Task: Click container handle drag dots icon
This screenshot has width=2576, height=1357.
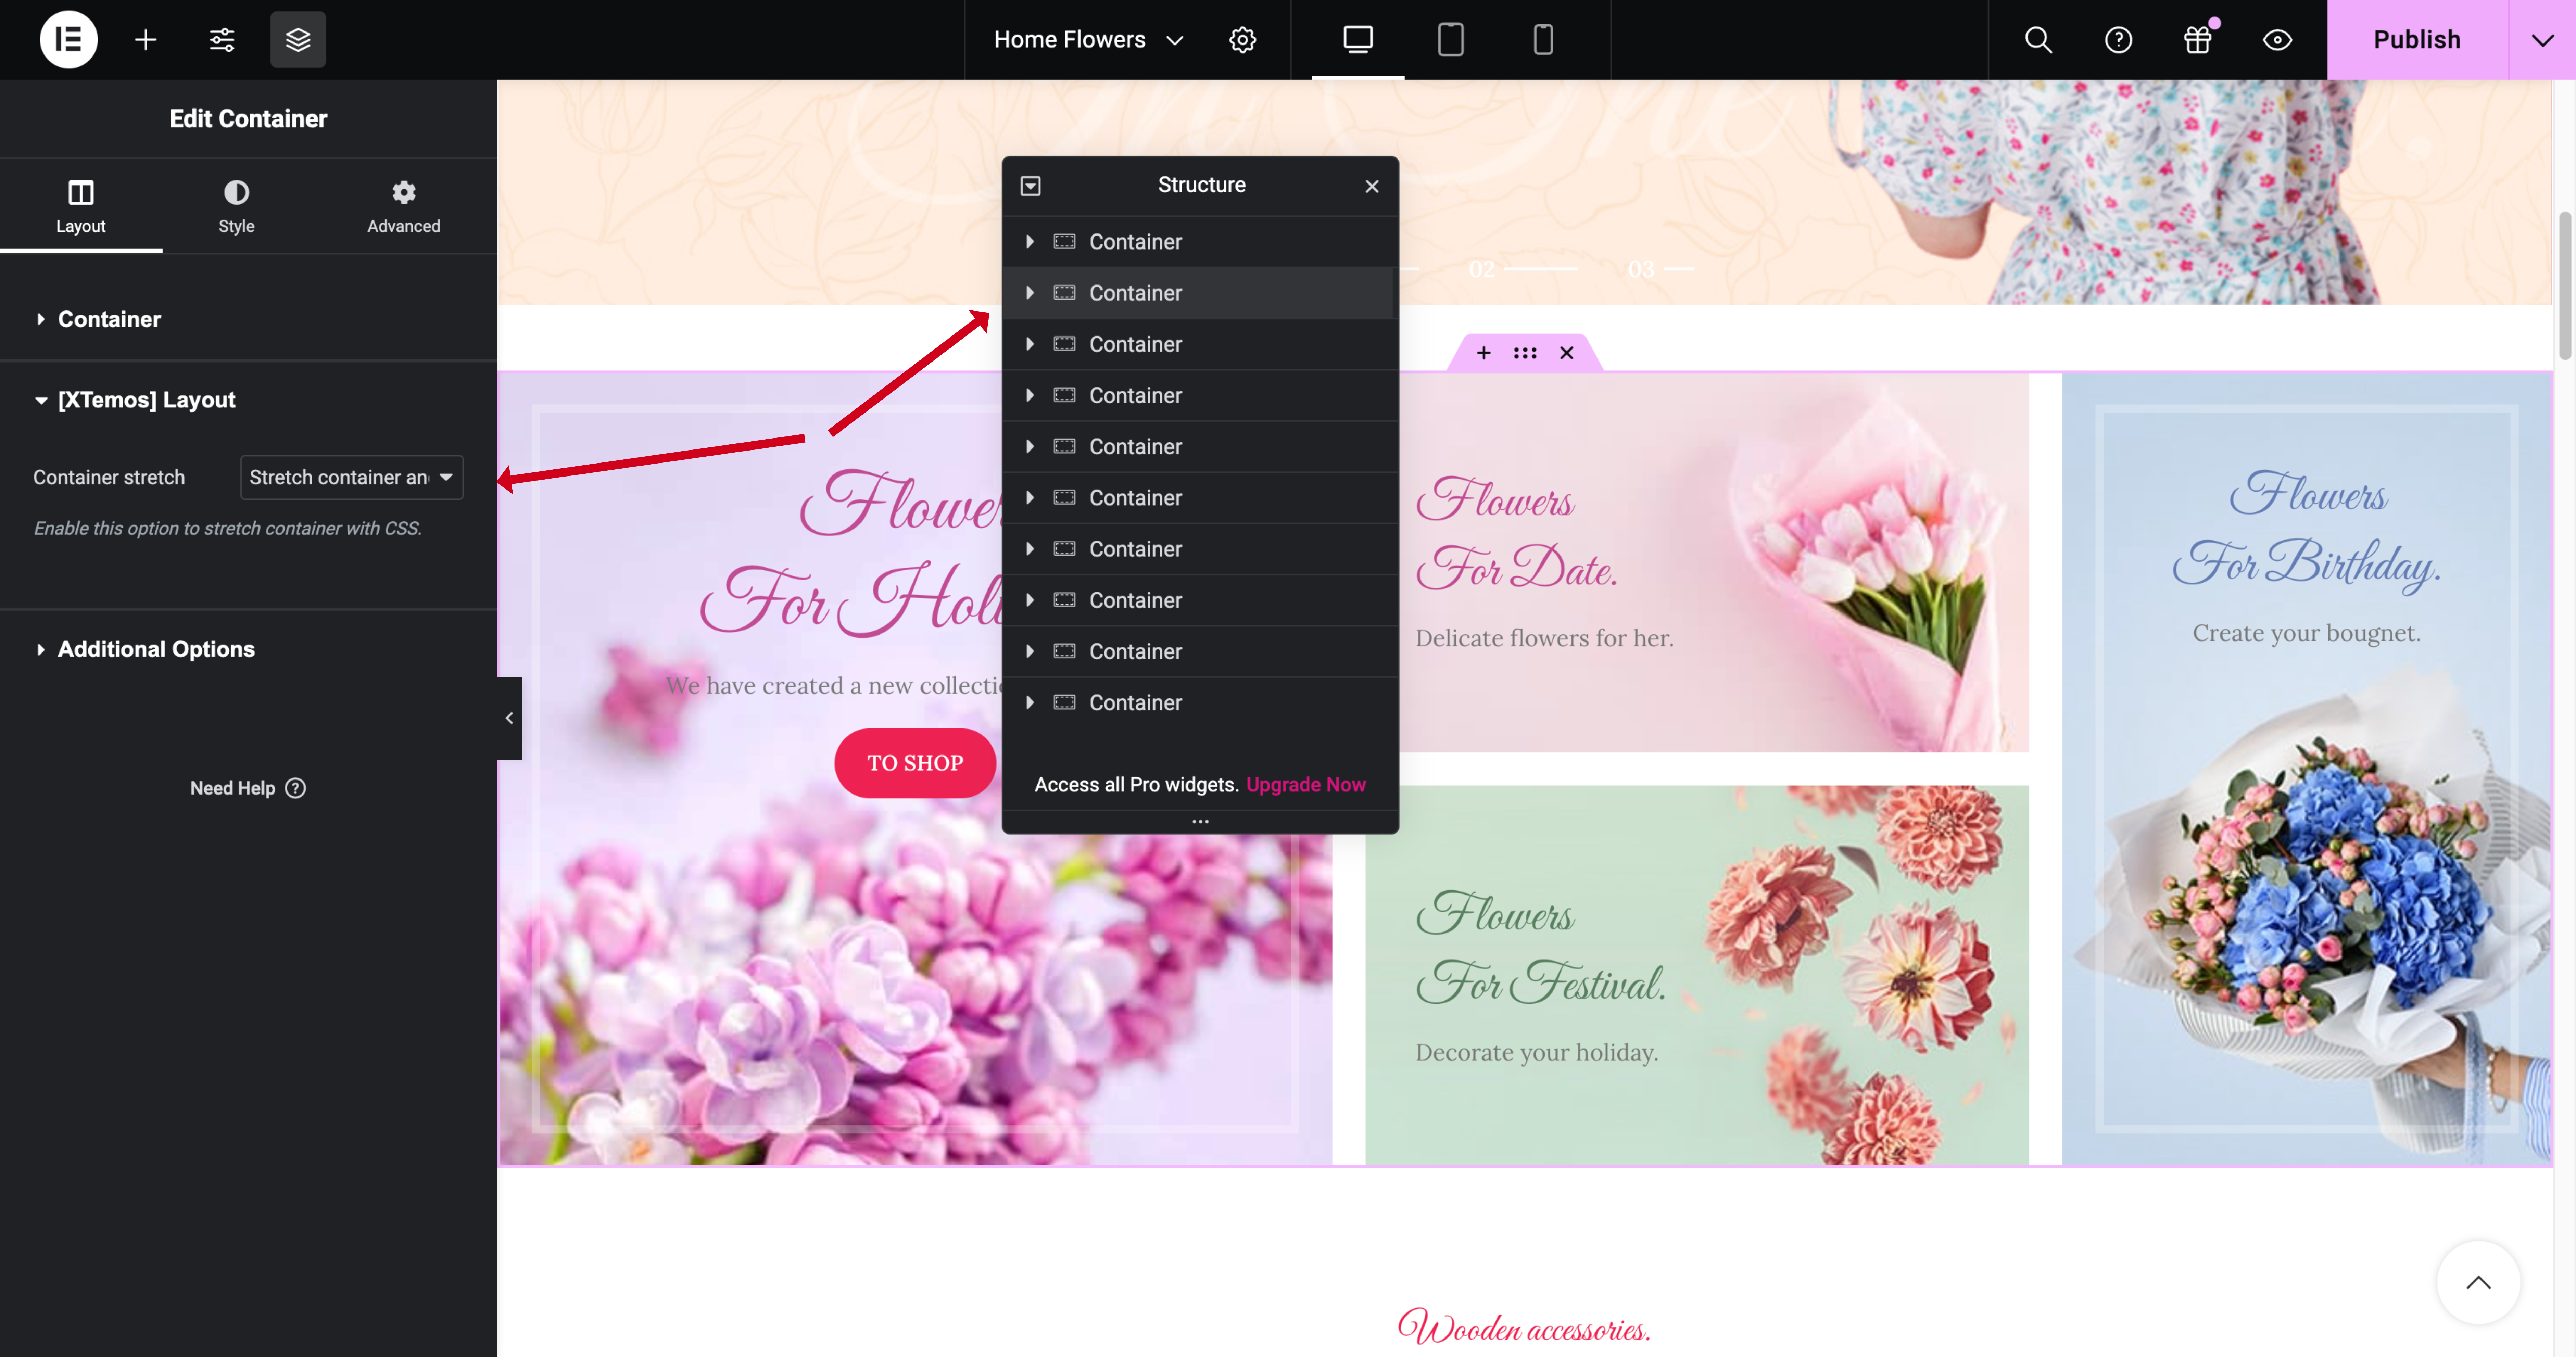Action: tap(1525, 353)
